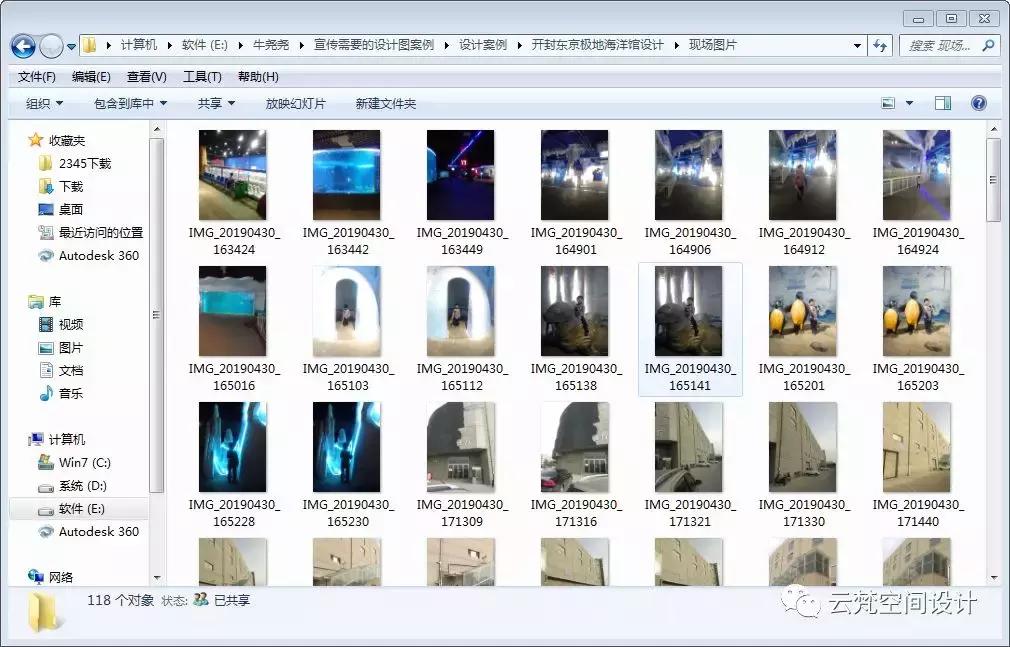The height and width of the screenshot is (647, 1010).
Task: Open the address bar history dropdown arrow
Action: click(x=857, y=45)
